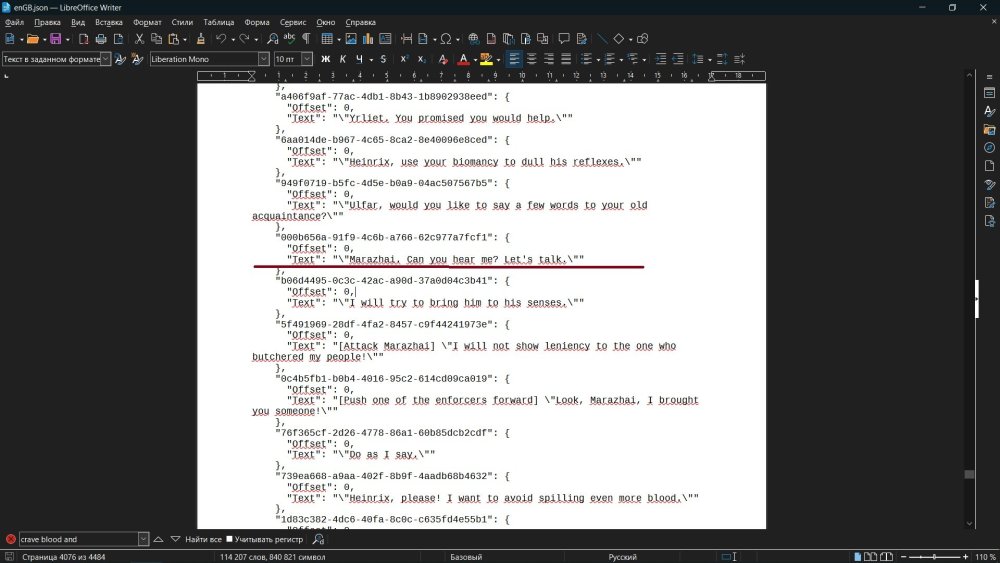
Task: Toggle formatting marks (pilcrow) icon
Action: (x=305, y=39)
